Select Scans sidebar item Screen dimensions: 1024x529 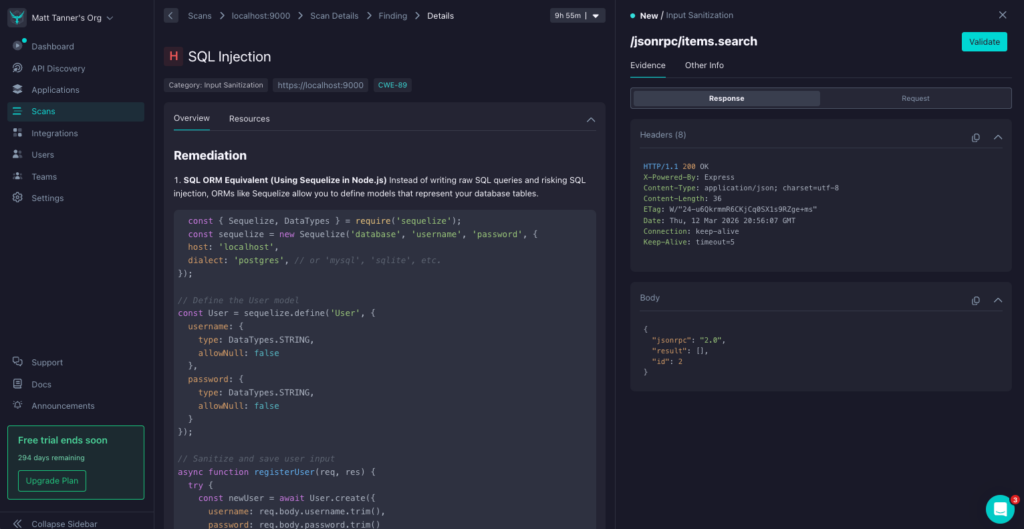(76, 111)
